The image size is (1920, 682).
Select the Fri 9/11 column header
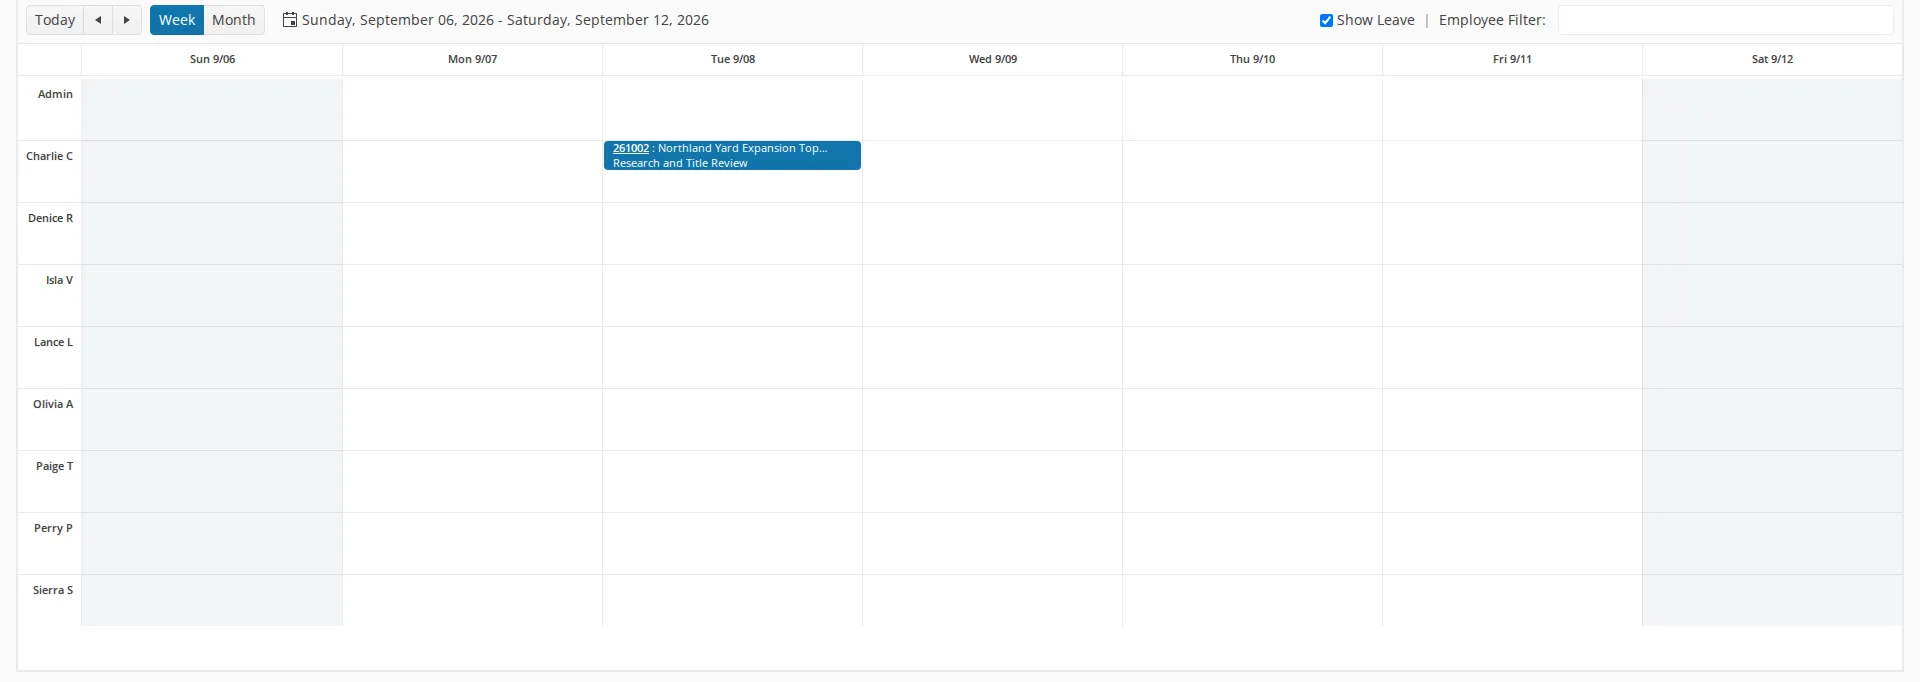point(1512,59)
